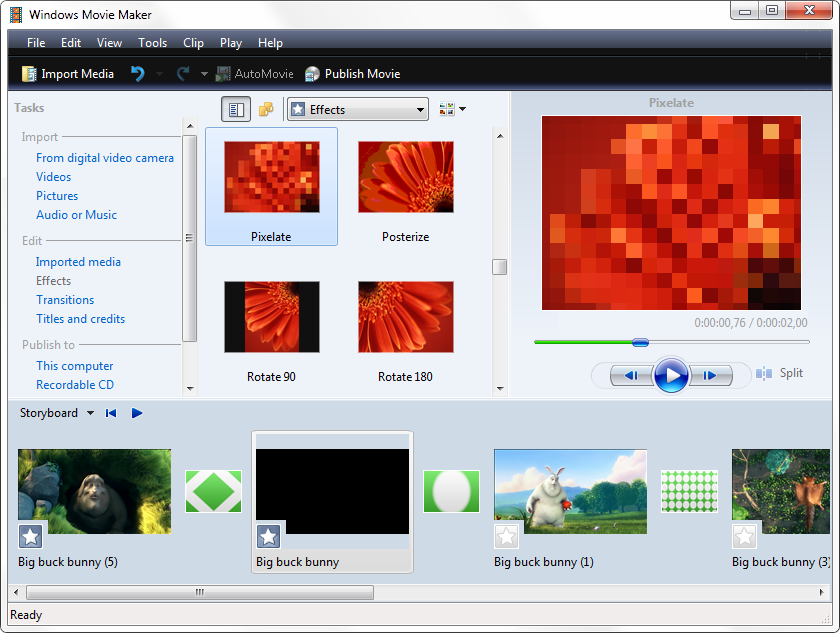Click the Publish Movie button
Viewport: 840px width, 633px height.
click(x=352, y=74)
